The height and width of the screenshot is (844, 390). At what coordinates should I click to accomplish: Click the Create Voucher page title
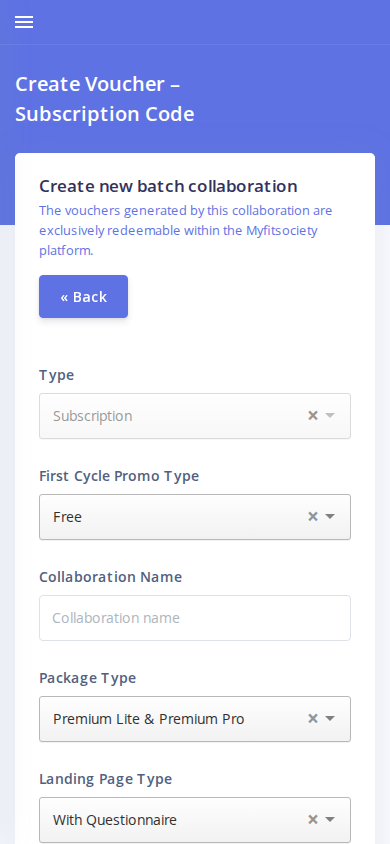point(105,99)
